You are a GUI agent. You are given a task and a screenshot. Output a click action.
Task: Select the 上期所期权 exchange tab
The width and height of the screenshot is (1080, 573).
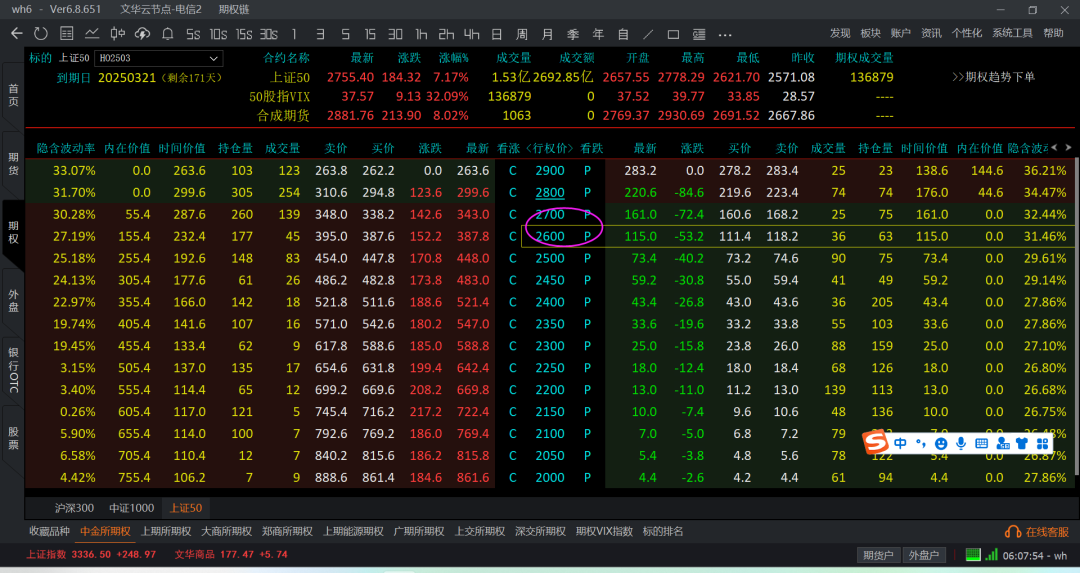pyautogui.click(x=166, y=531)
